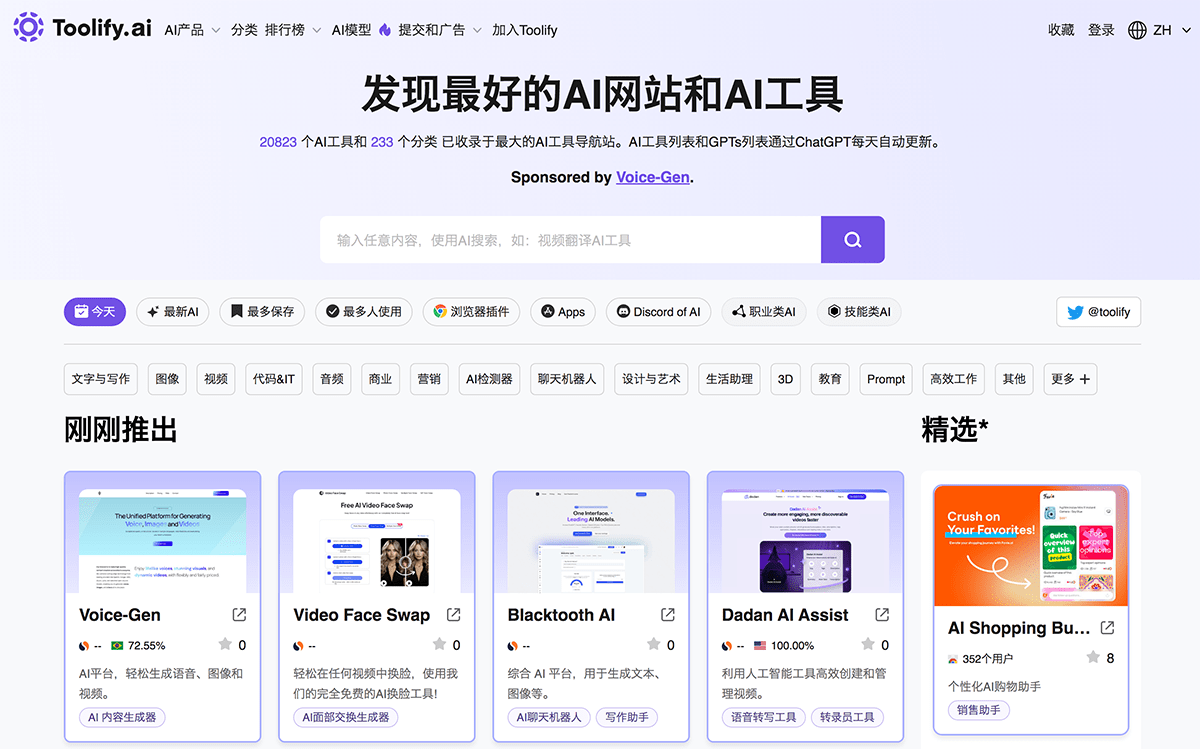
Task: Click the Toolify.ai logo icon
Action: click(x=28, y=27)
